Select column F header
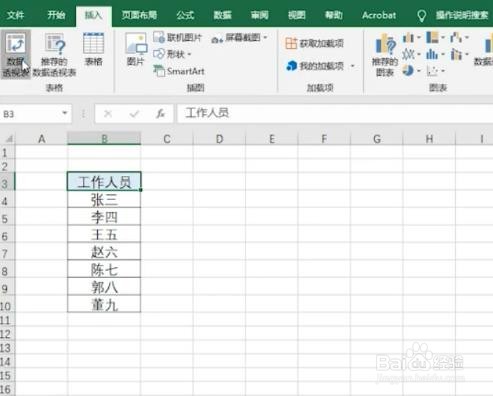Screen dimensions: 493x396 click(324, 138)
